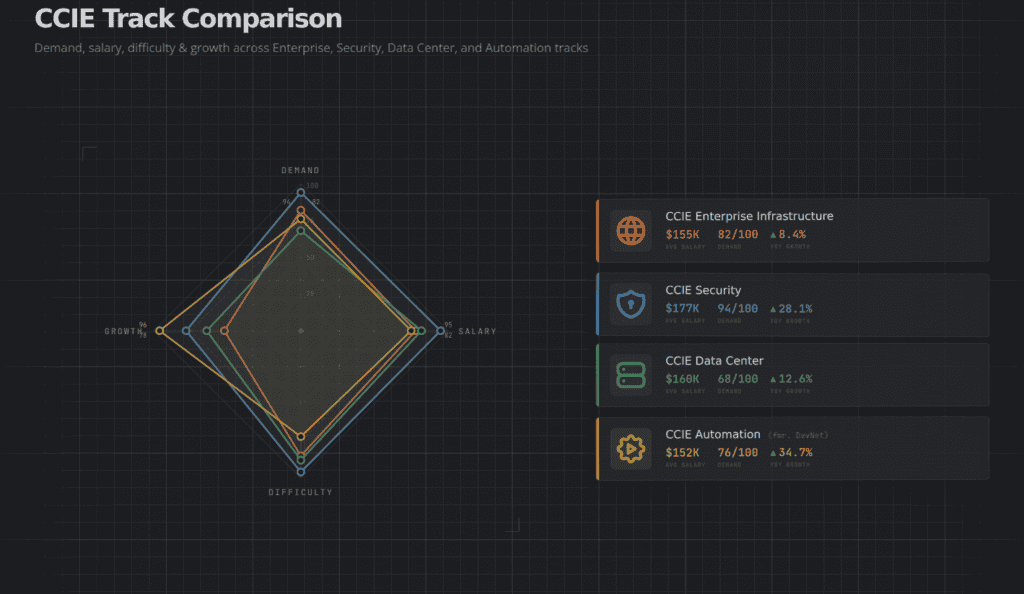Screen dimensions: 1024x594
Task: Select the GROWTH axis label on radar chart
Action: pos(123,332)
